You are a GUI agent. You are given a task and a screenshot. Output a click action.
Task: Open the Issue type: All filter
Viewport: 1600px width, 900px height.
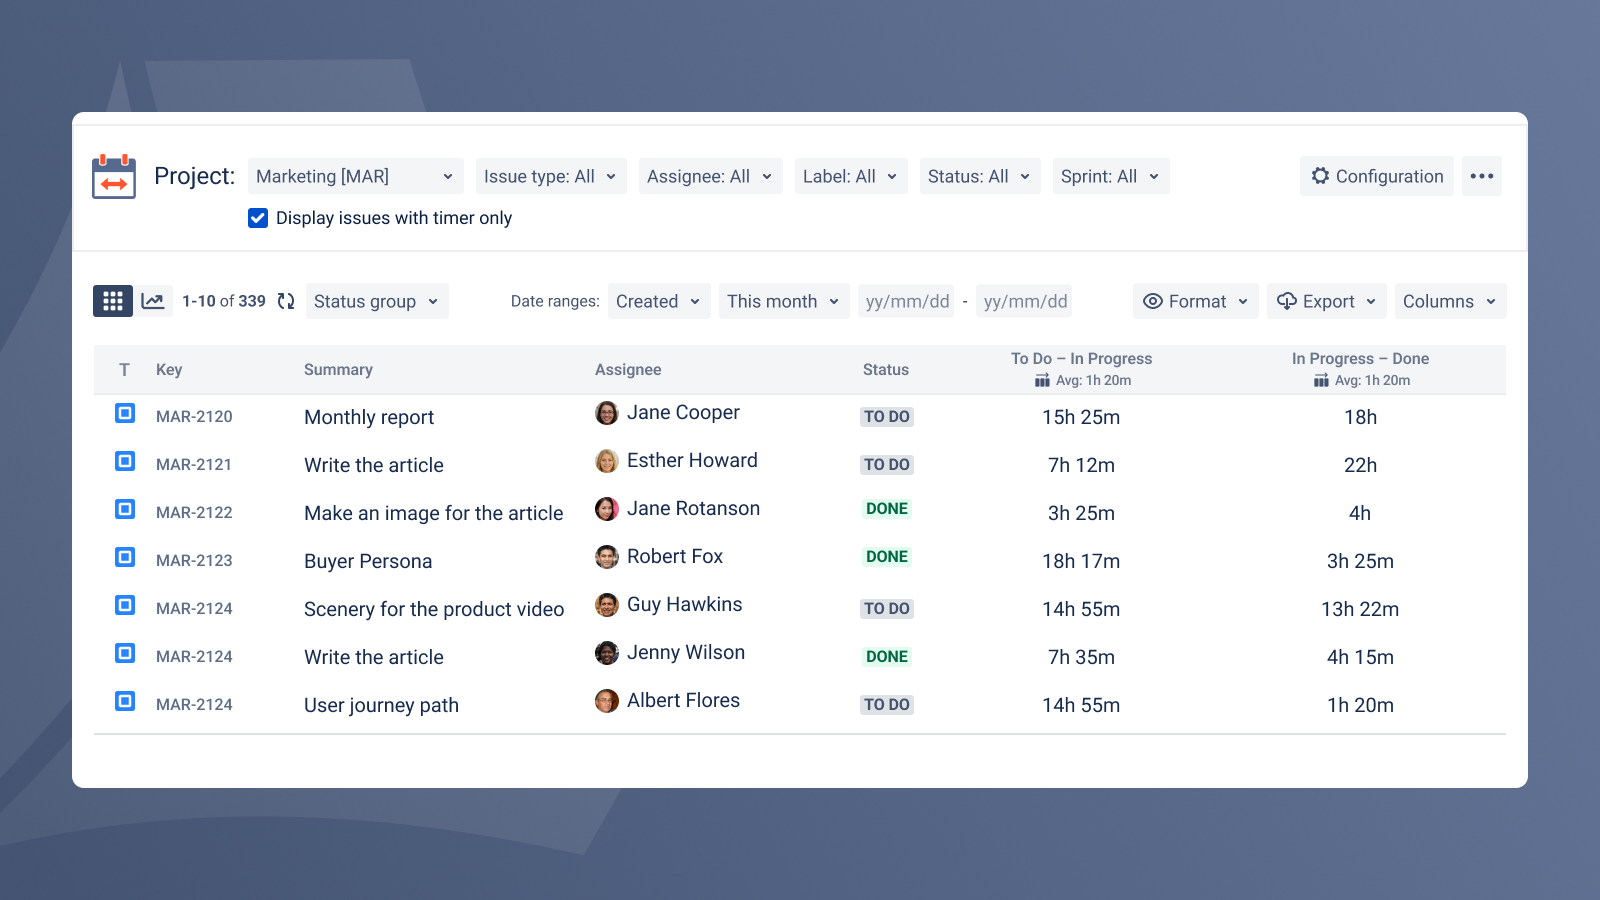(550, 176)
